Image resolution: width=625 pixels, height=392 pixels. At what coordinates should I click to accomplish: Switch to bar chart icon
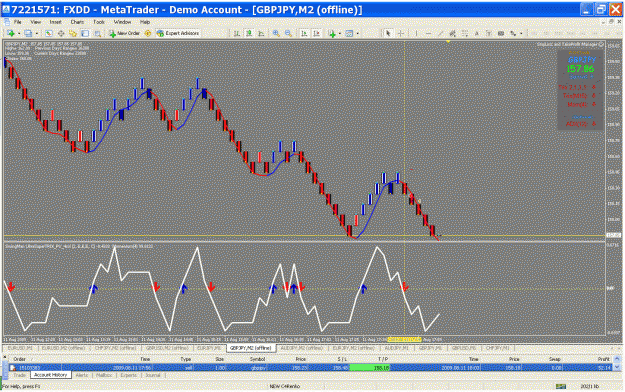pyautogui.click(x=236, y=33)
